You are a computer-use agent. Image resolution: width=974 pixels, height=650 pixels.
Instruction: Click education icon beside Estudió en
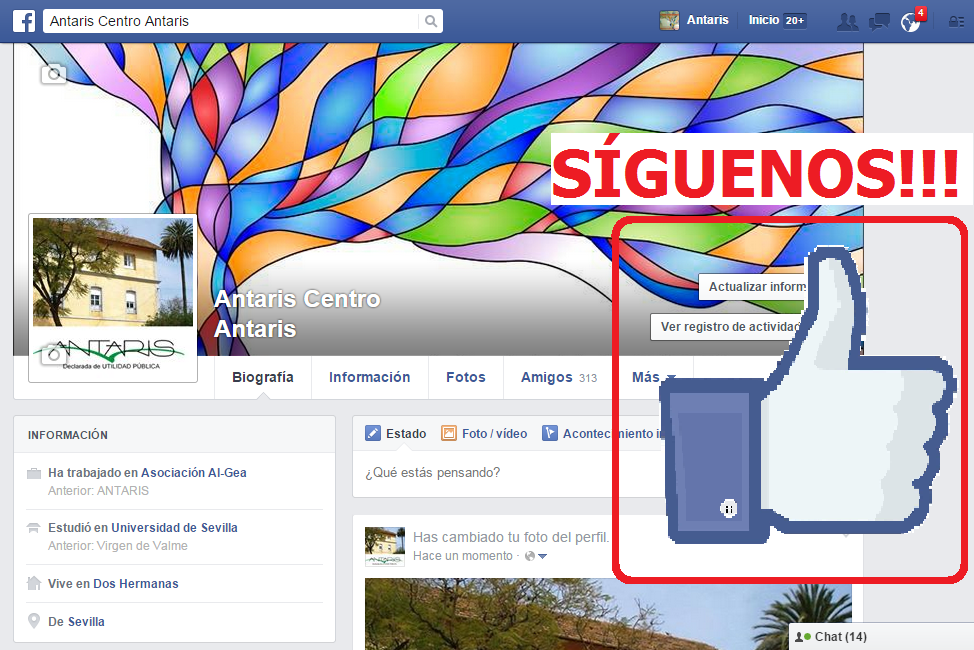(x=34, y=528)
